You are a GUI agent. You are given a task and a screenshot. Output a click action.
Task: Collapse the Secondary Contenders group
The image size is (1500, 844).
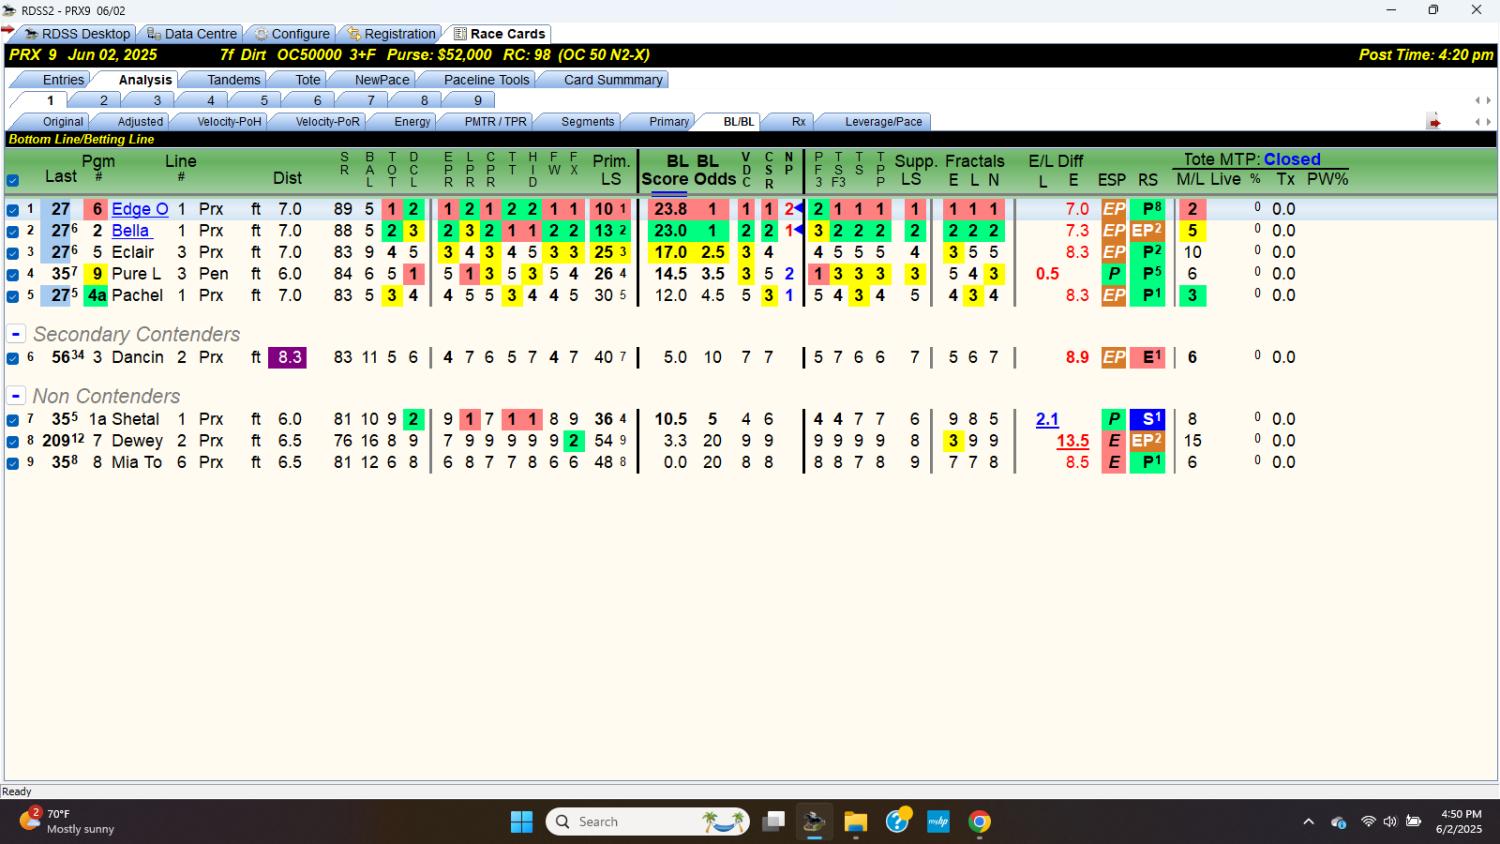click(15, 334)
